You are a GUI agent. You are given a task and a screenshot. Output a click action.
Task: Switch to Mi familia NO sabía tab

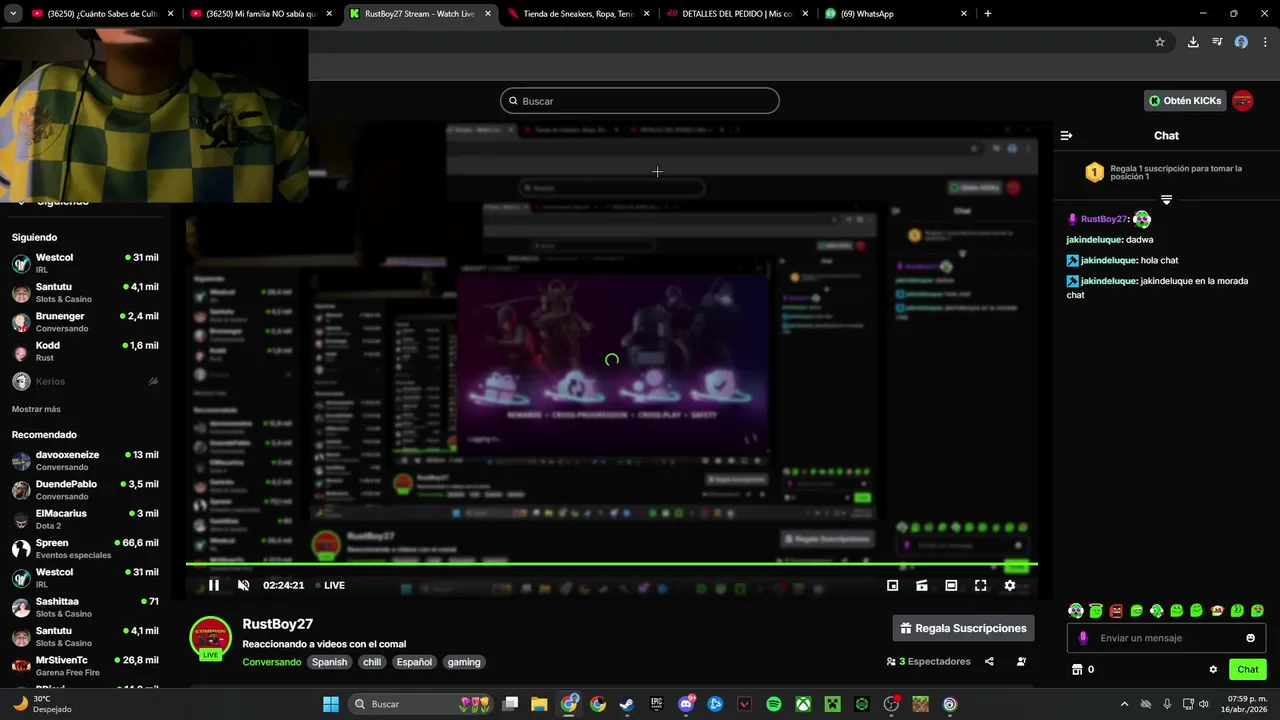[261, 14]
